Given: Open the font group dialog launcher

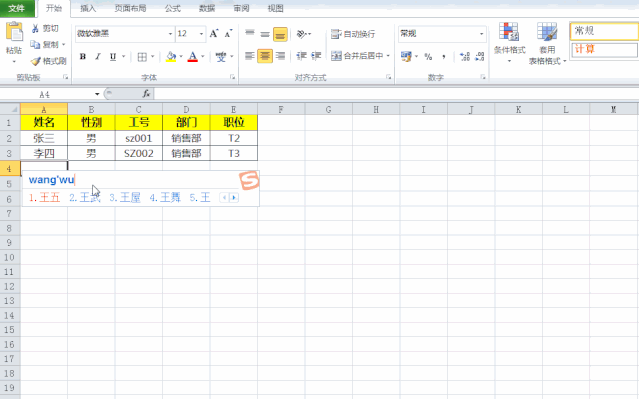Looking at the screenshot, I should coord(232,77).
